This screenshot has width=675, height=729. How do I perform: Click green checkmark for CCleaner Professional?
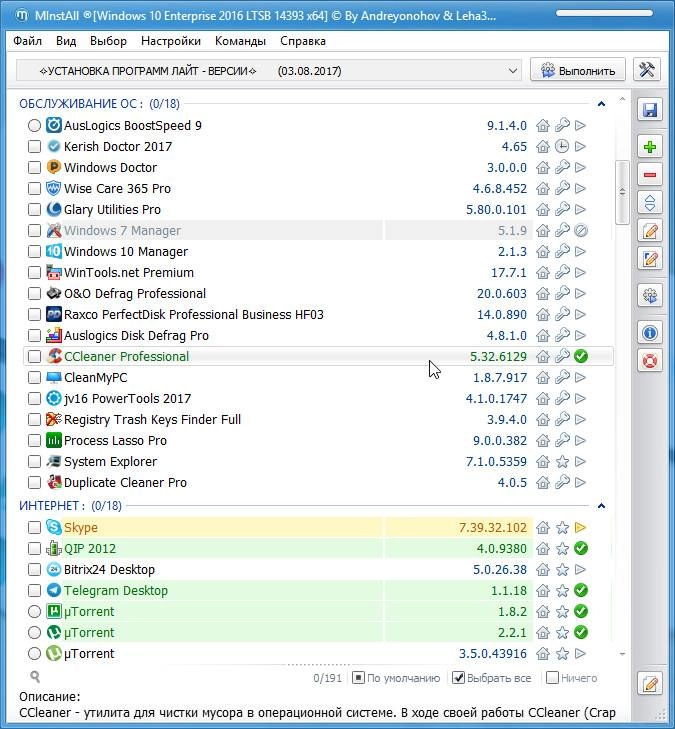click(x=581, y=356)
